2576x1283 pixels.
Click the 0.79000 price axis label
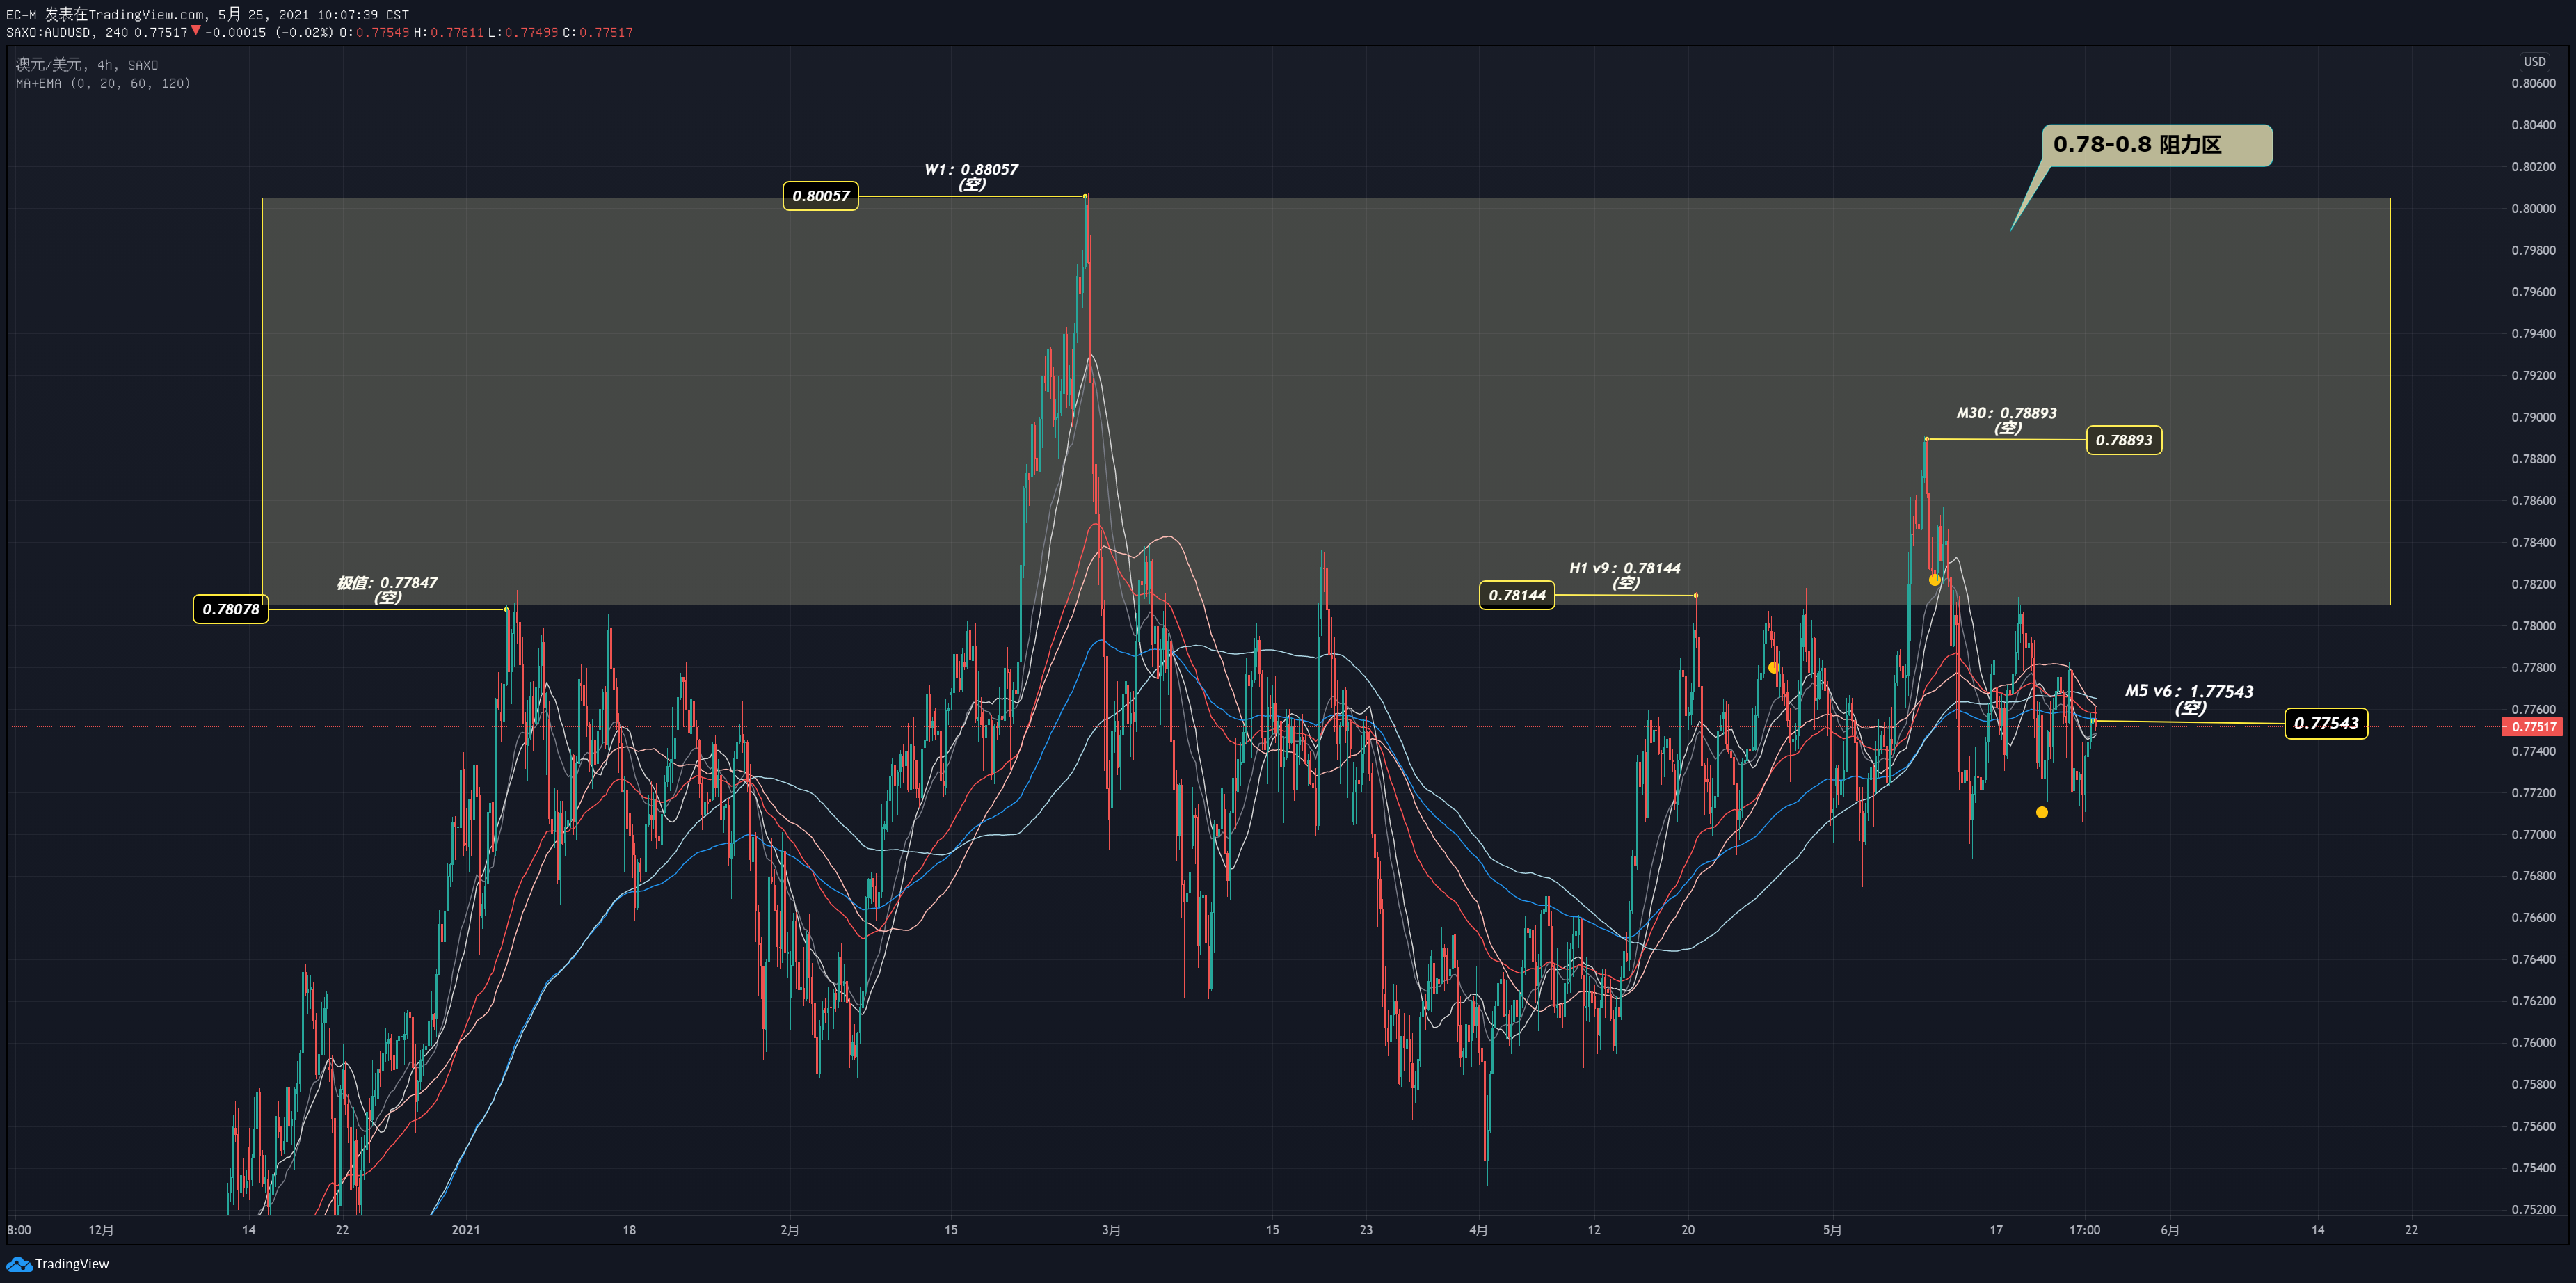coord(2533,417)
